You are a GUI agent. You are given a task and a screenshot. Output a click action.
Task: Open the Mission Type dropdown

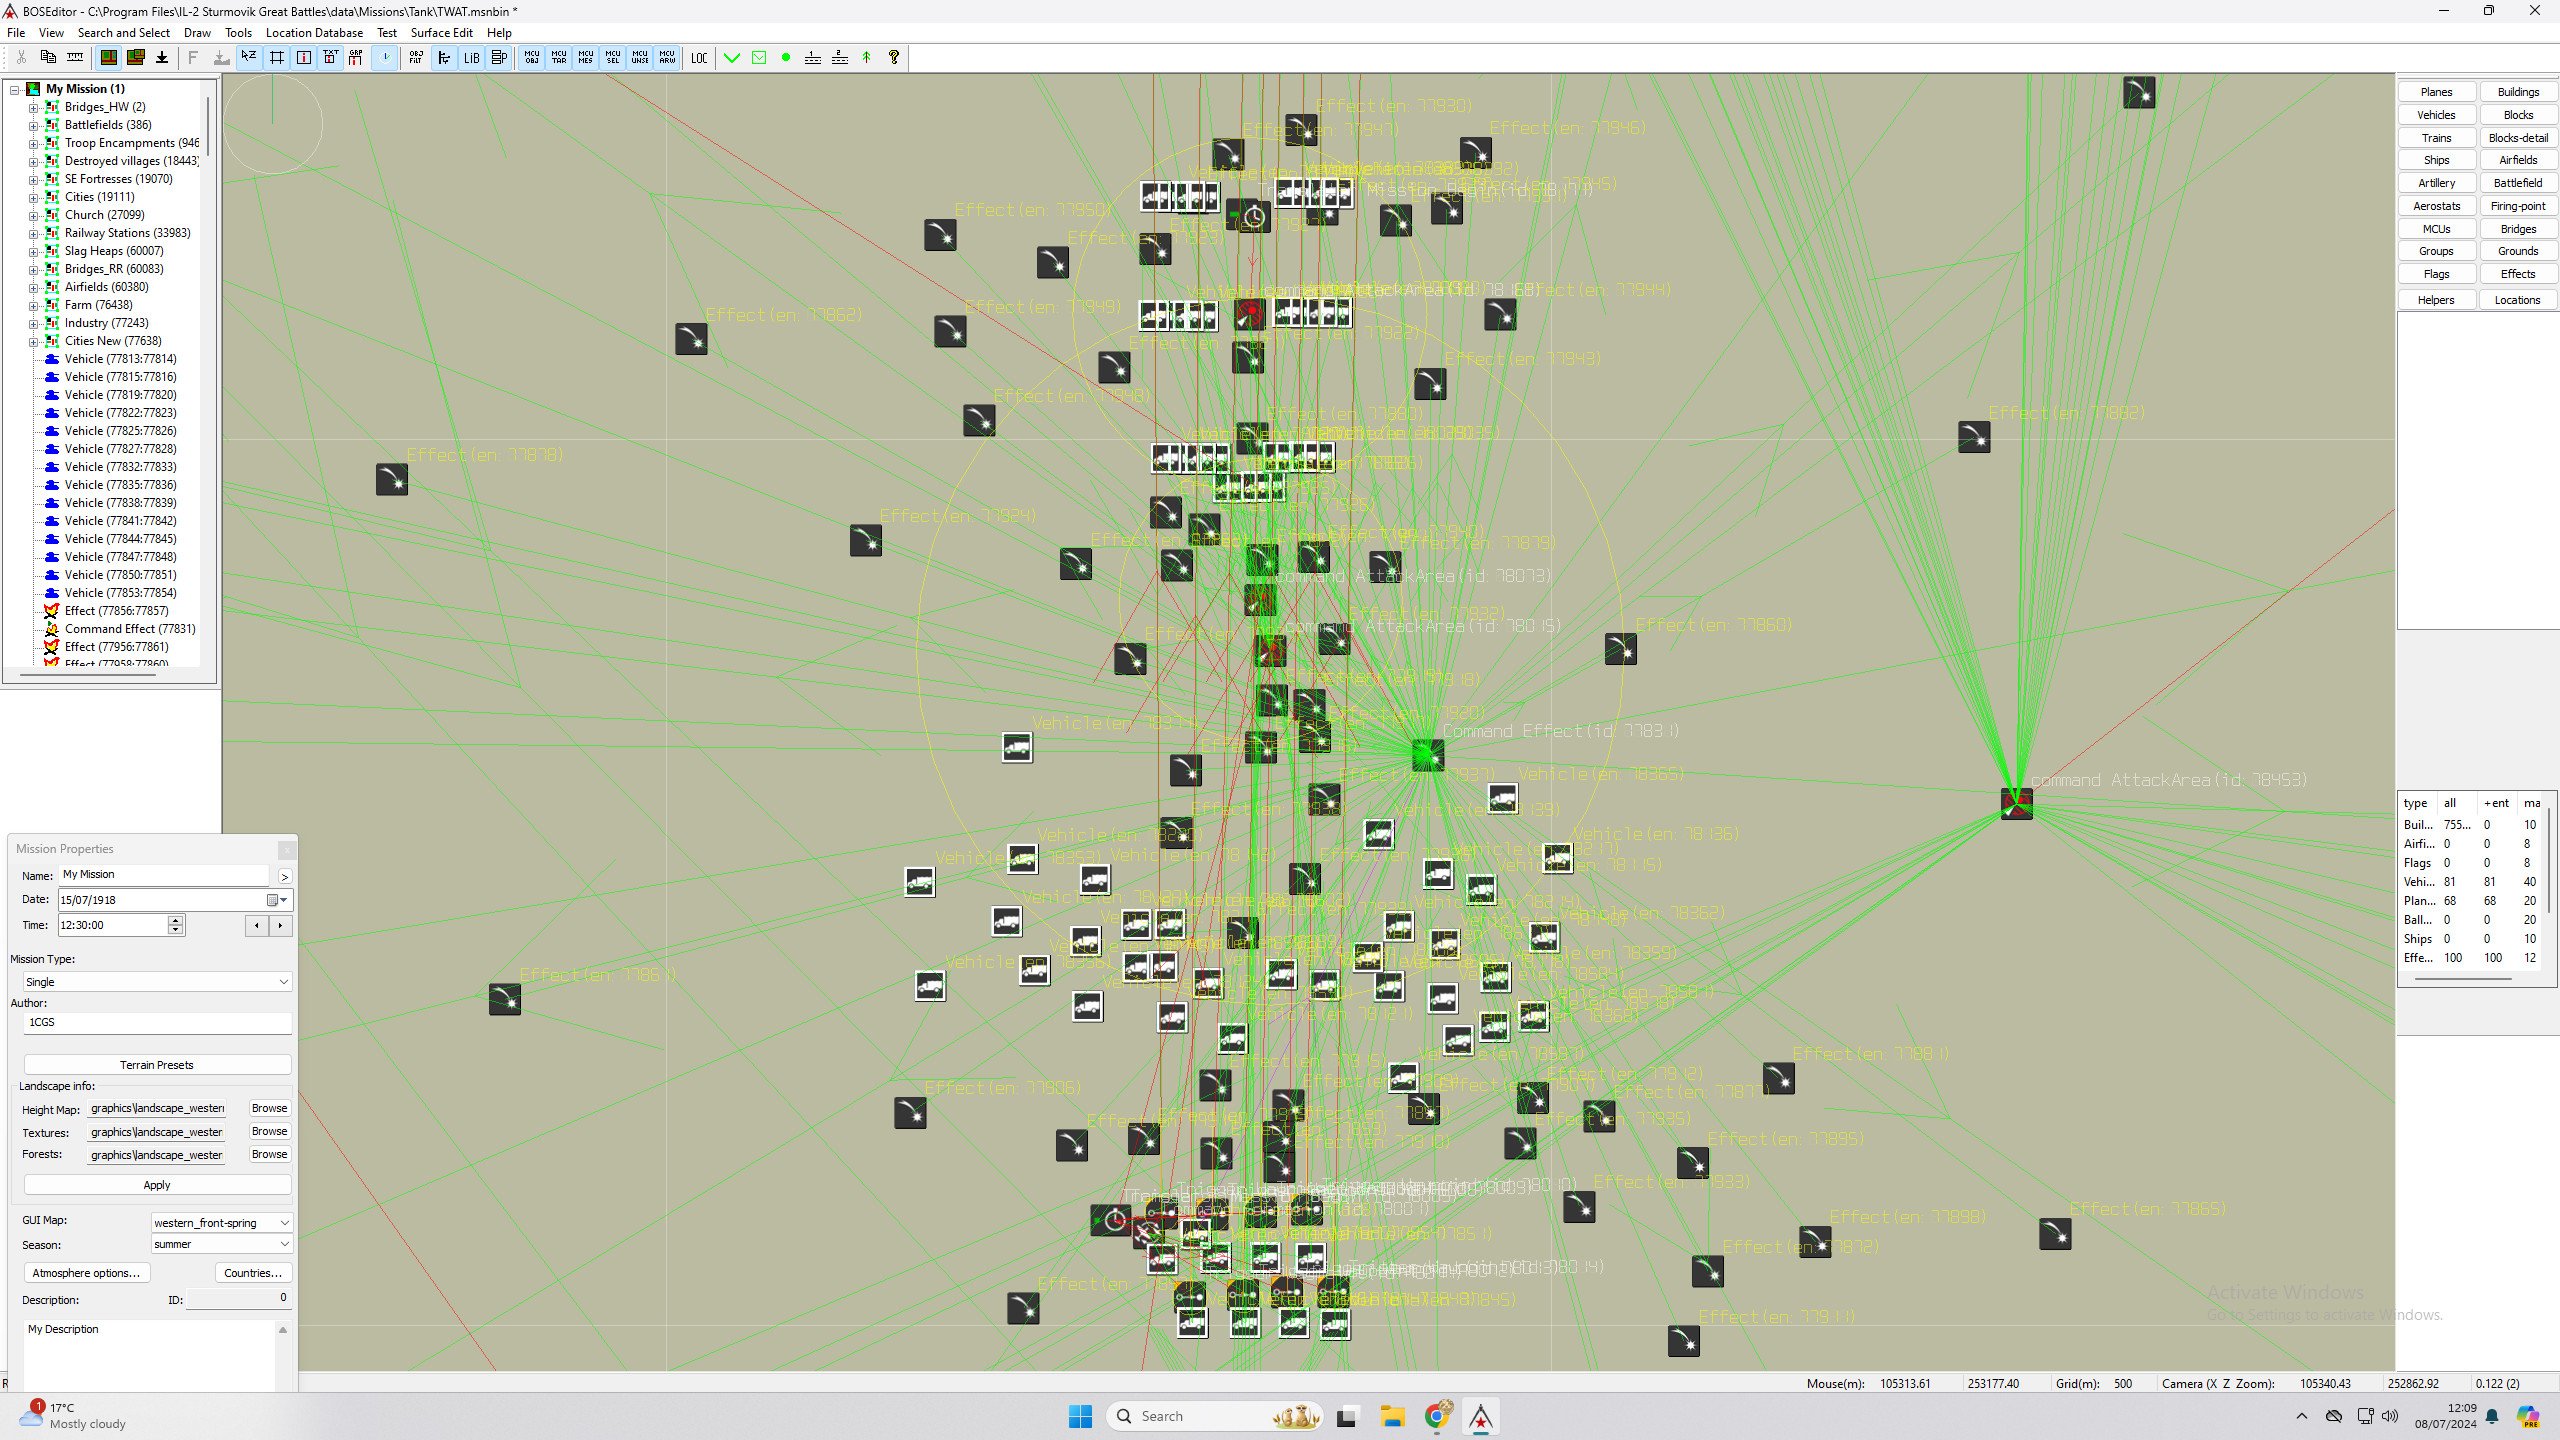(157, 982)
